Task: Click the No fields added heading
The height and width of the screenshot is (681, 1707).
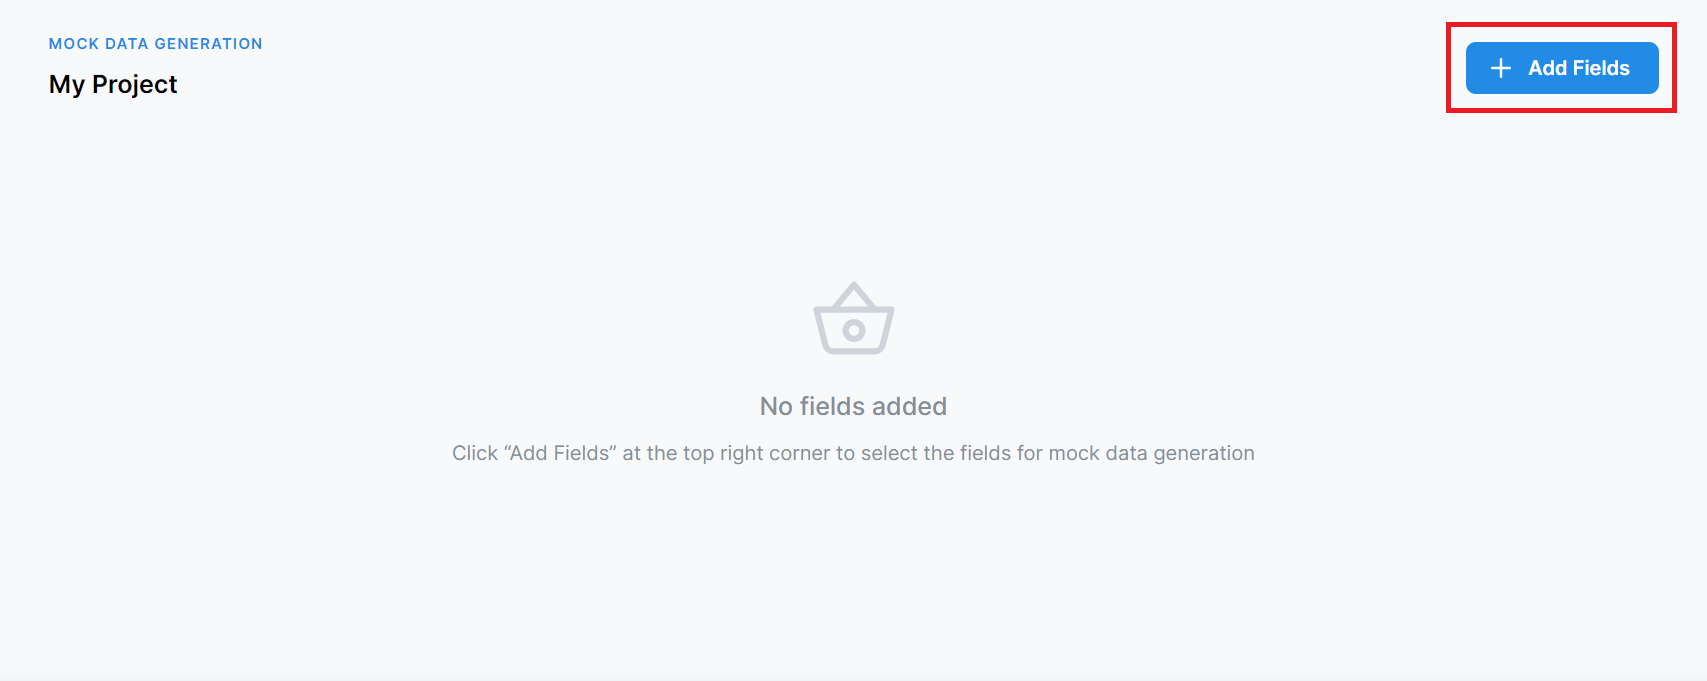Action: (x=853, y=406)
